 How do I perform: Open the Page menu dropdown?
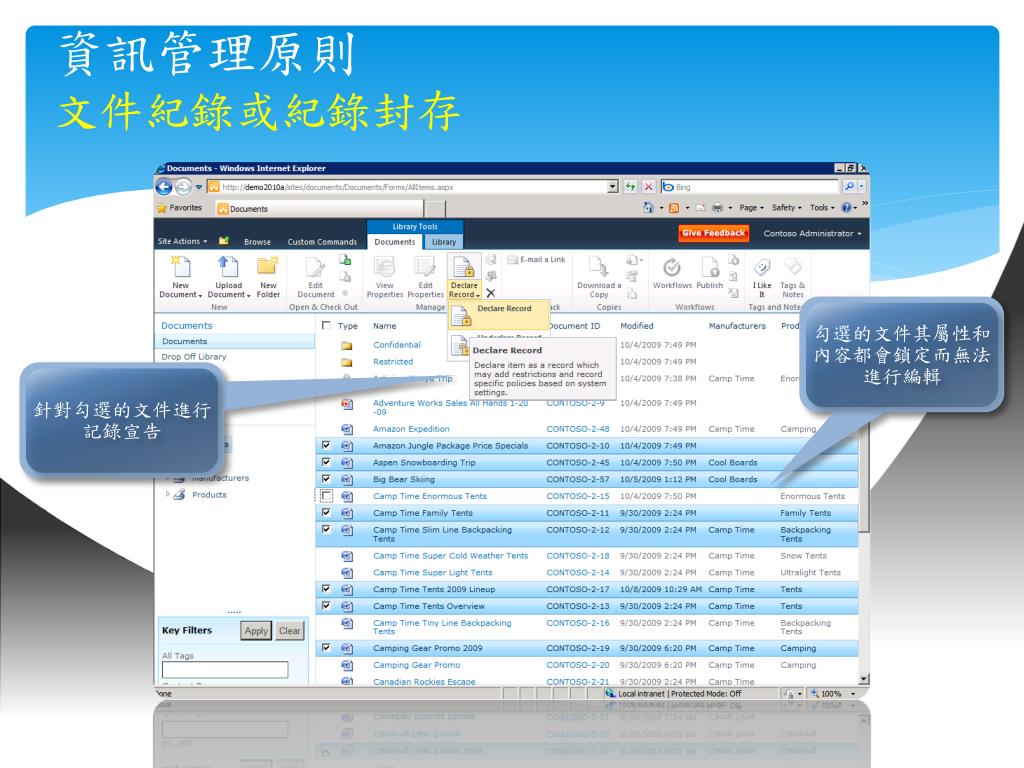[x=751, y=208]
